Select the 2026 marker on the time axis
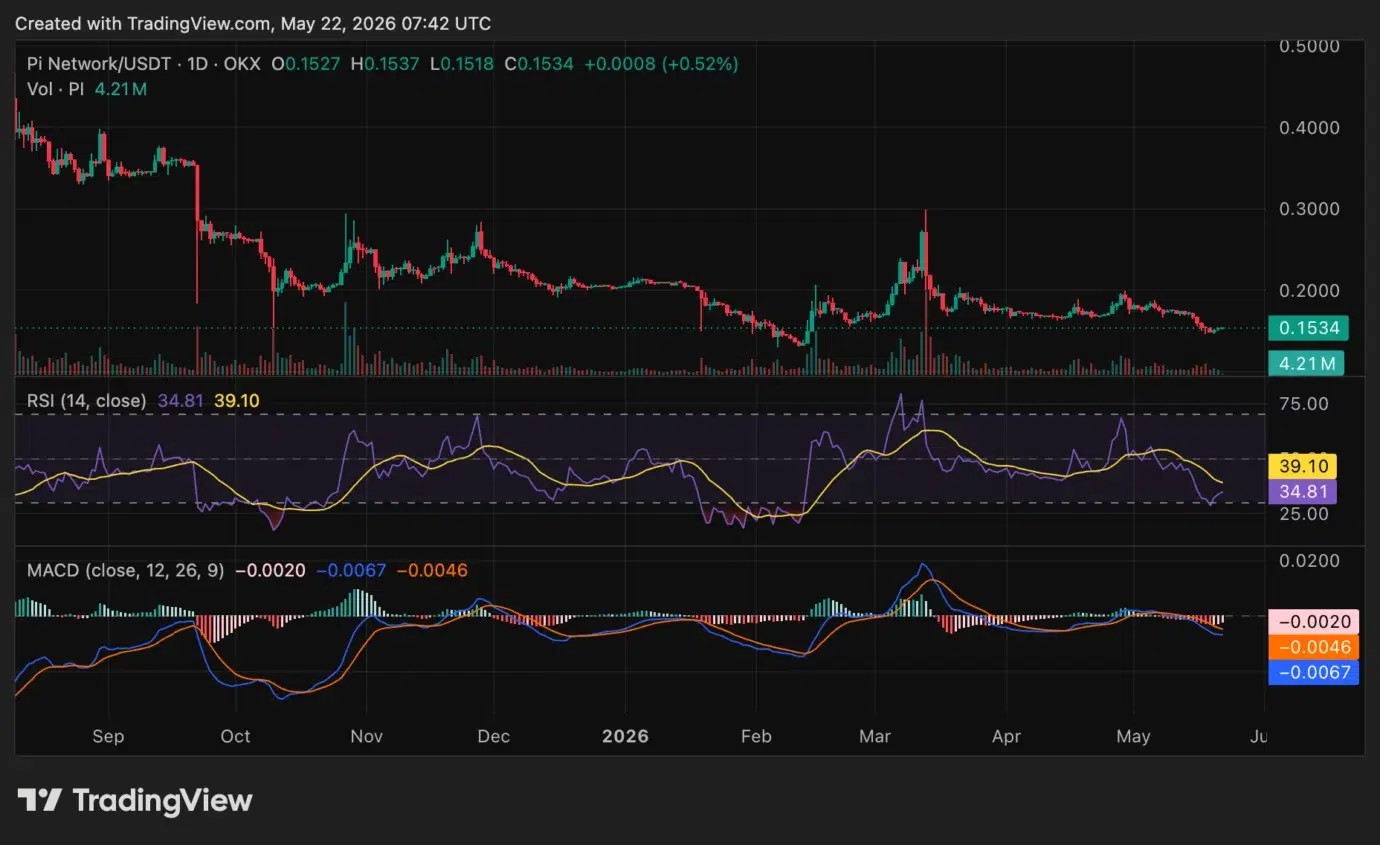 coord(625,736)
